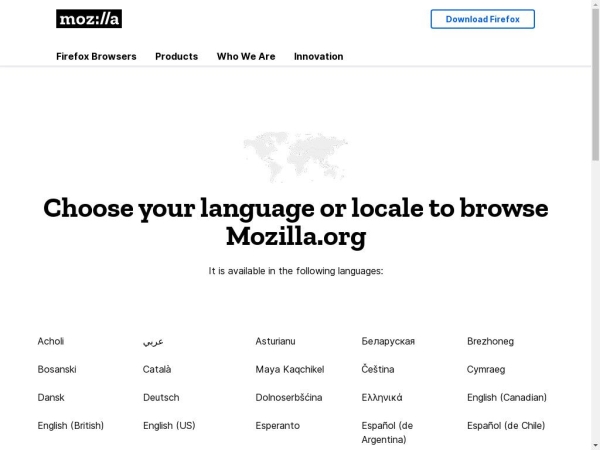Select the Acholi language
The height and width of the screenshot is (450, 600).
coord(51,341)
